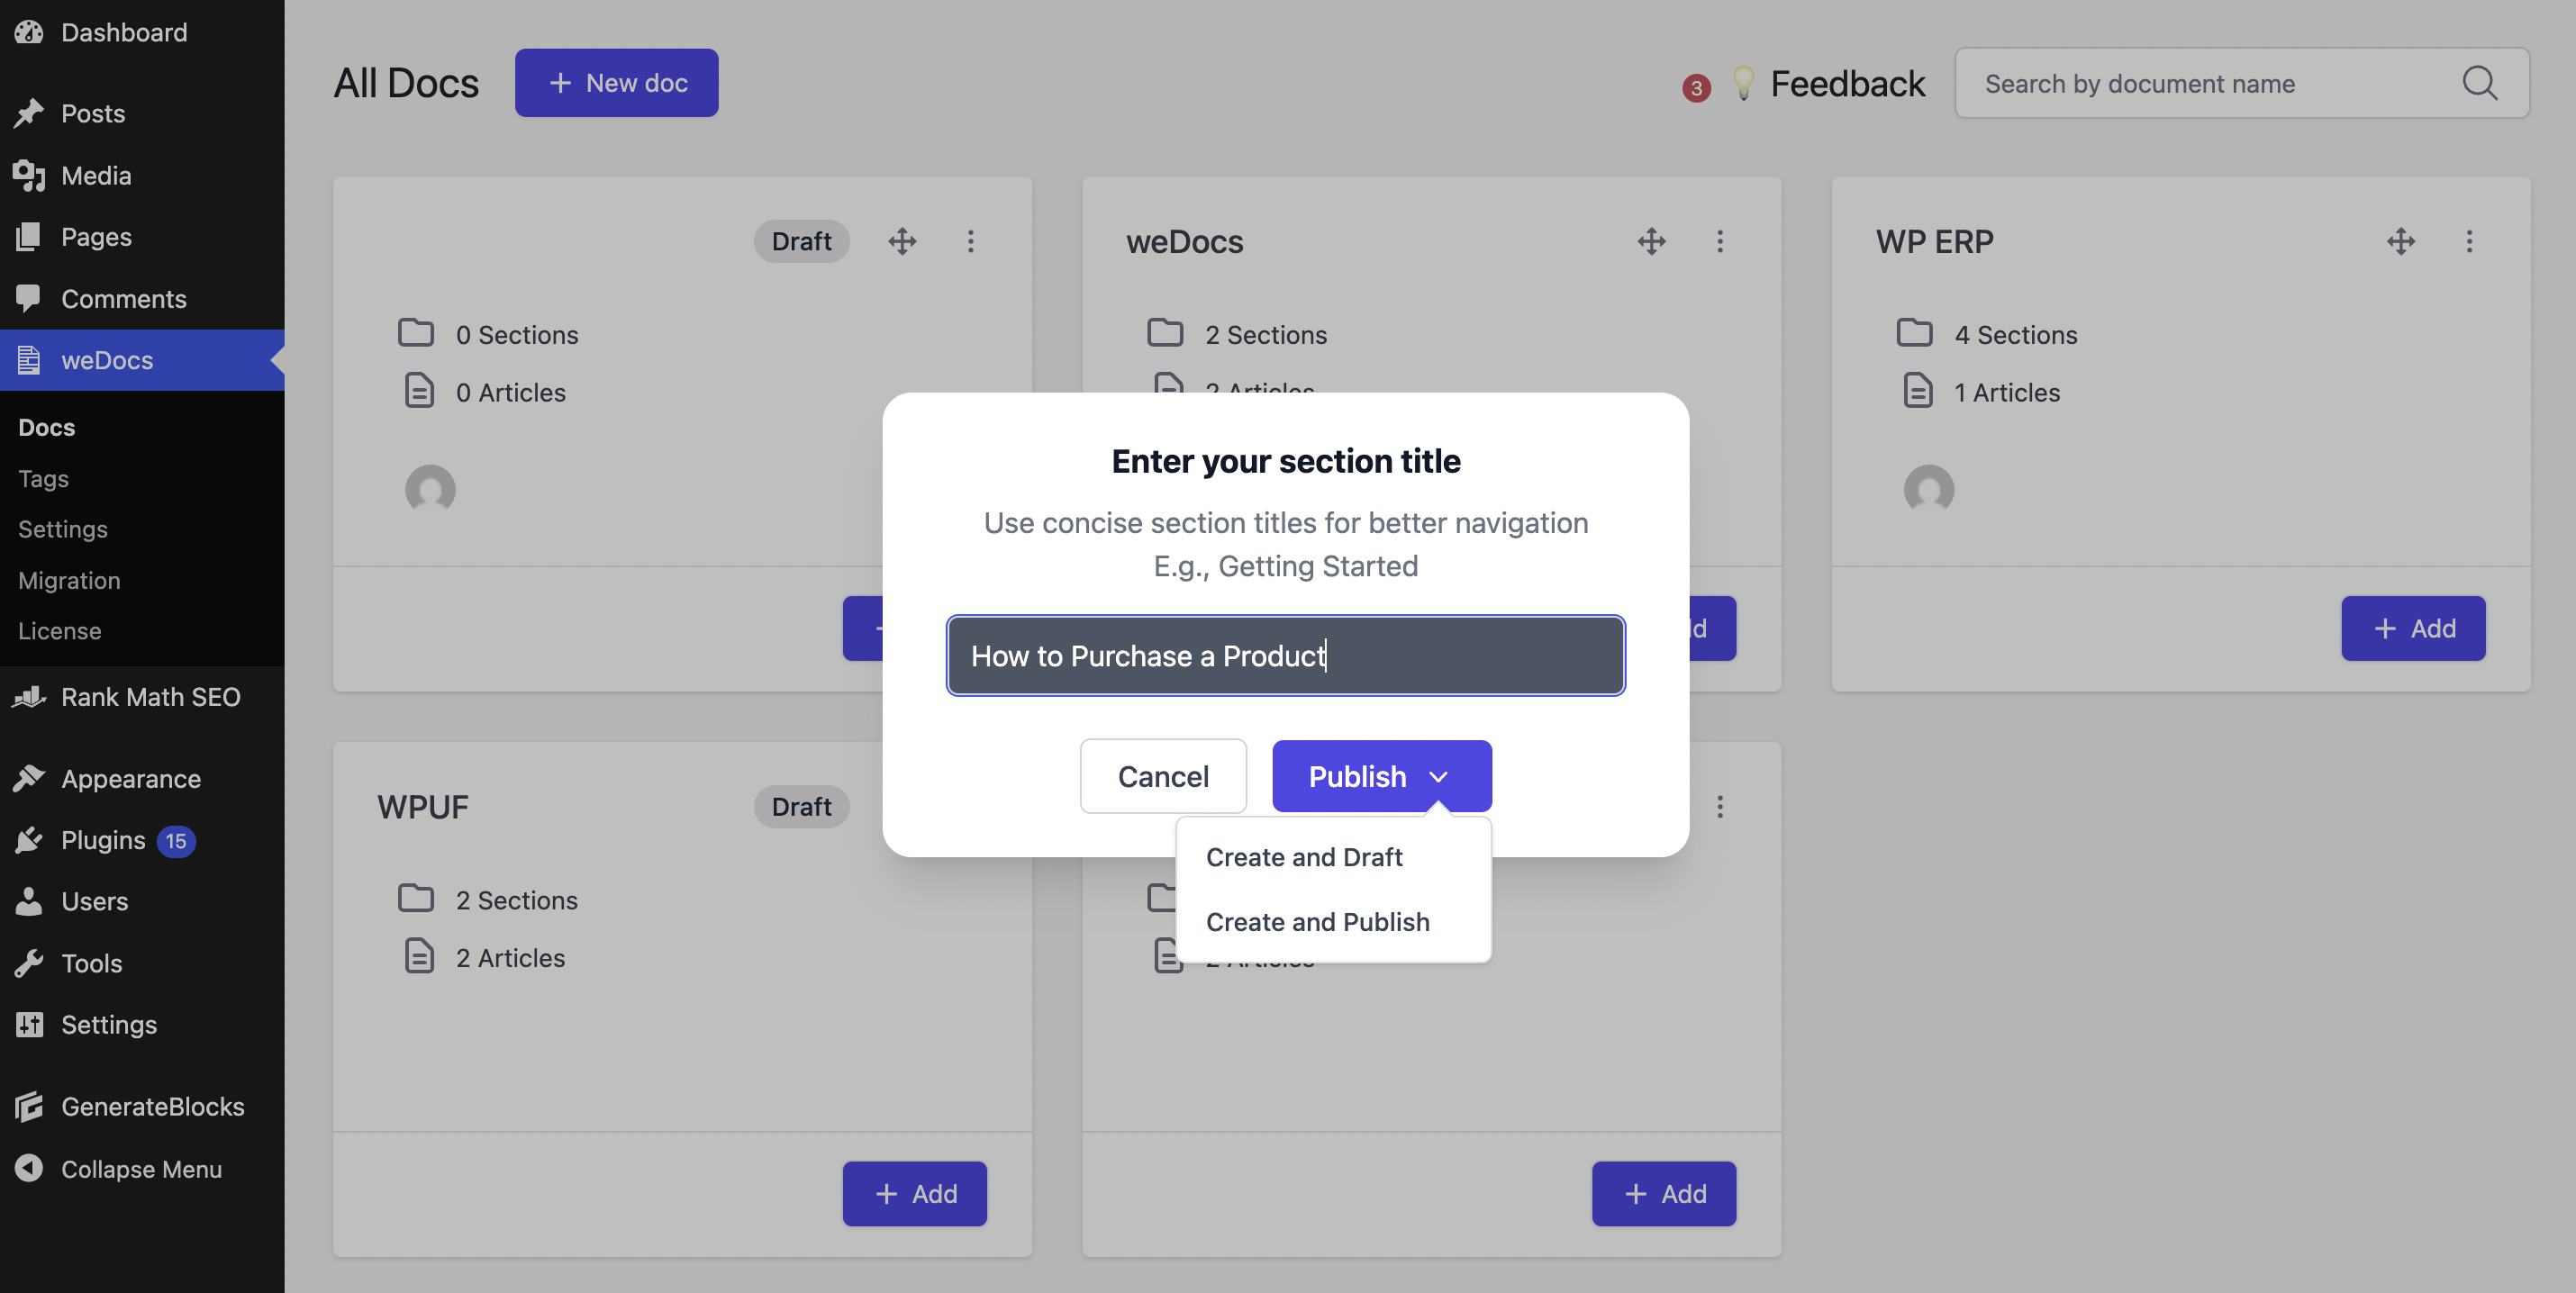Choose Create and Publish option
The image size is (2576, 1293).
click(1317, 921)
